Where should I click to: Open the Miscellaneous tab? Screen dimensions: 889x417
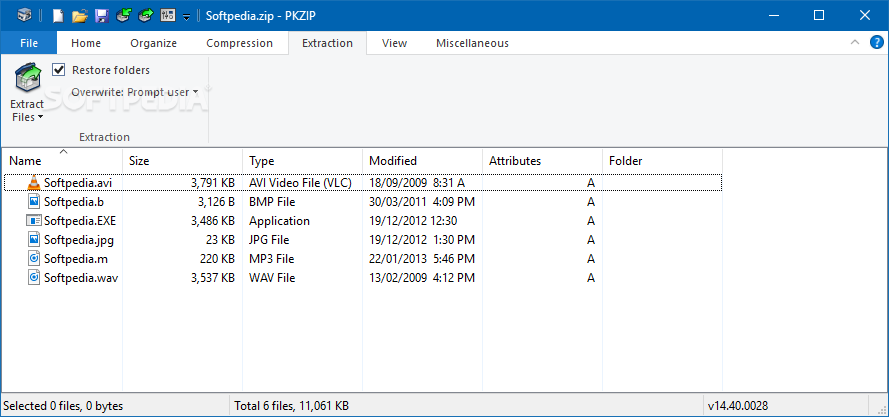(472, 43)
